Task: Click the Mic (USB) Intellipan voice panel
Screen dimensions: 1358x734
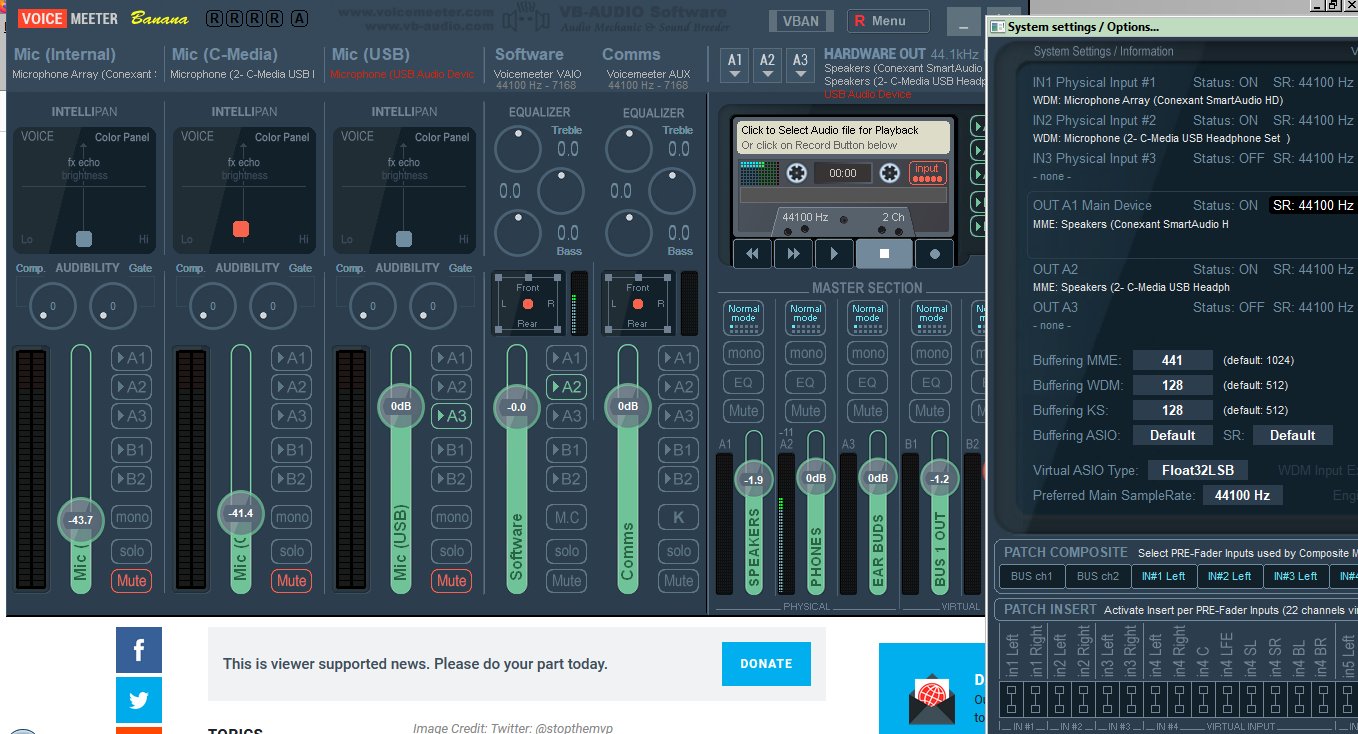Action: (x=404, y=189)
